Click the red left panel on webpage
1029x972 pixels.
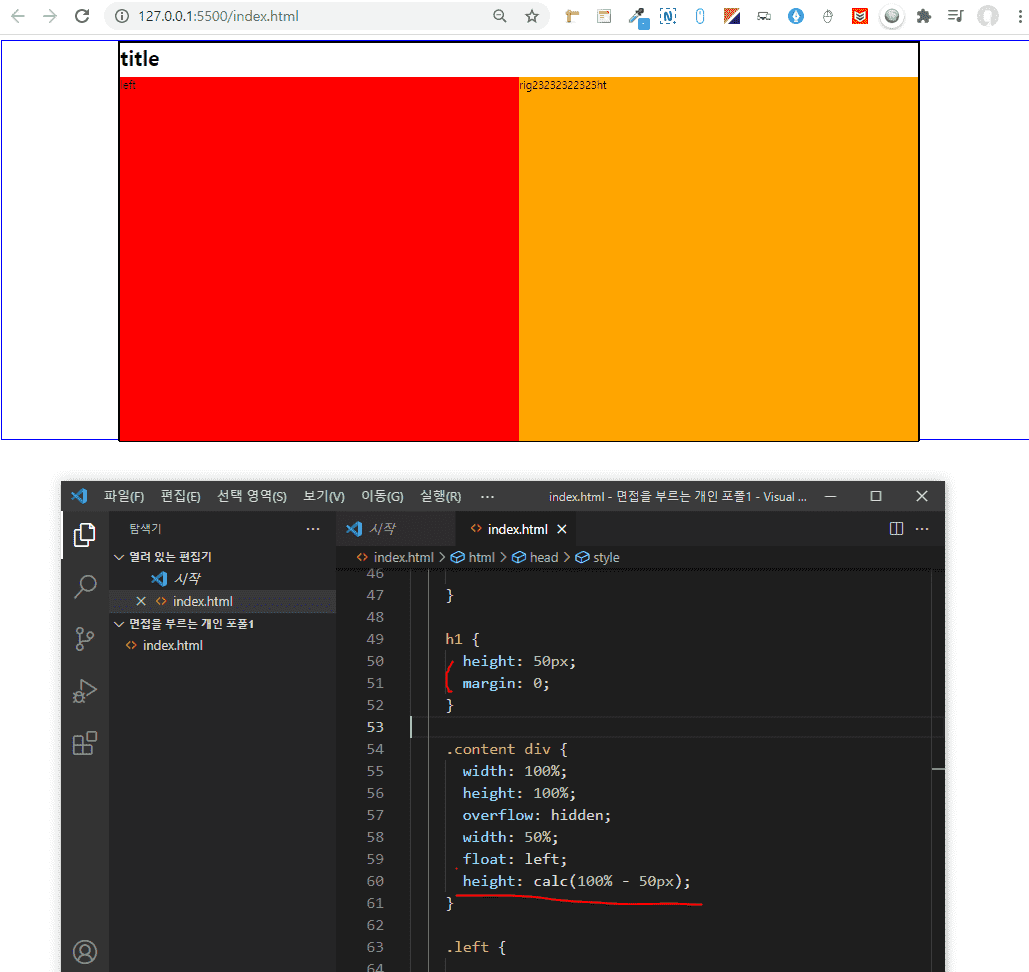coord(319,259)
